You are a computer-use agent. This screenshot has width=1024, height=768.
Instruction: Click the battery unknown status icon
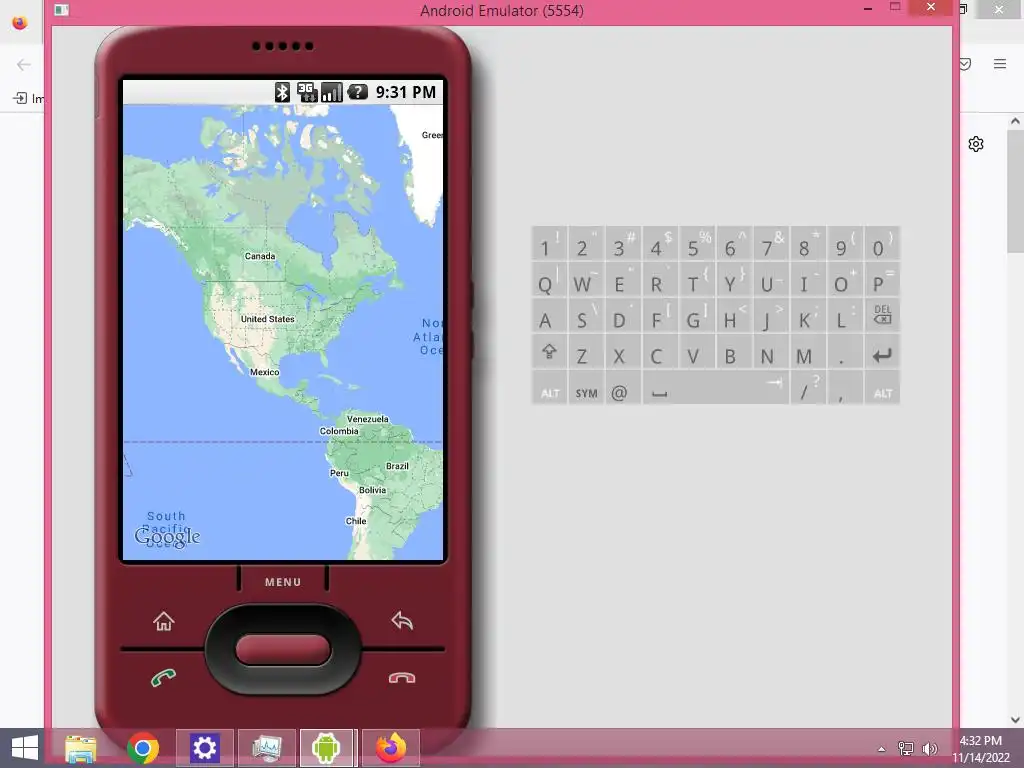pyautogui.click(x=358, y=92)
